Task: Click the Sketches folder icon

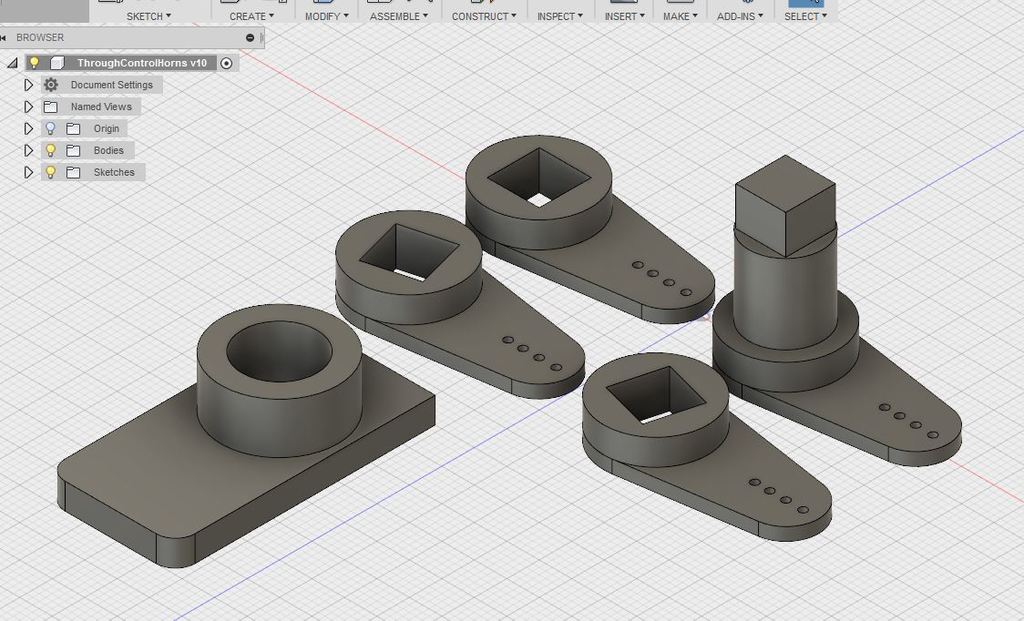Action: [73, 173]
